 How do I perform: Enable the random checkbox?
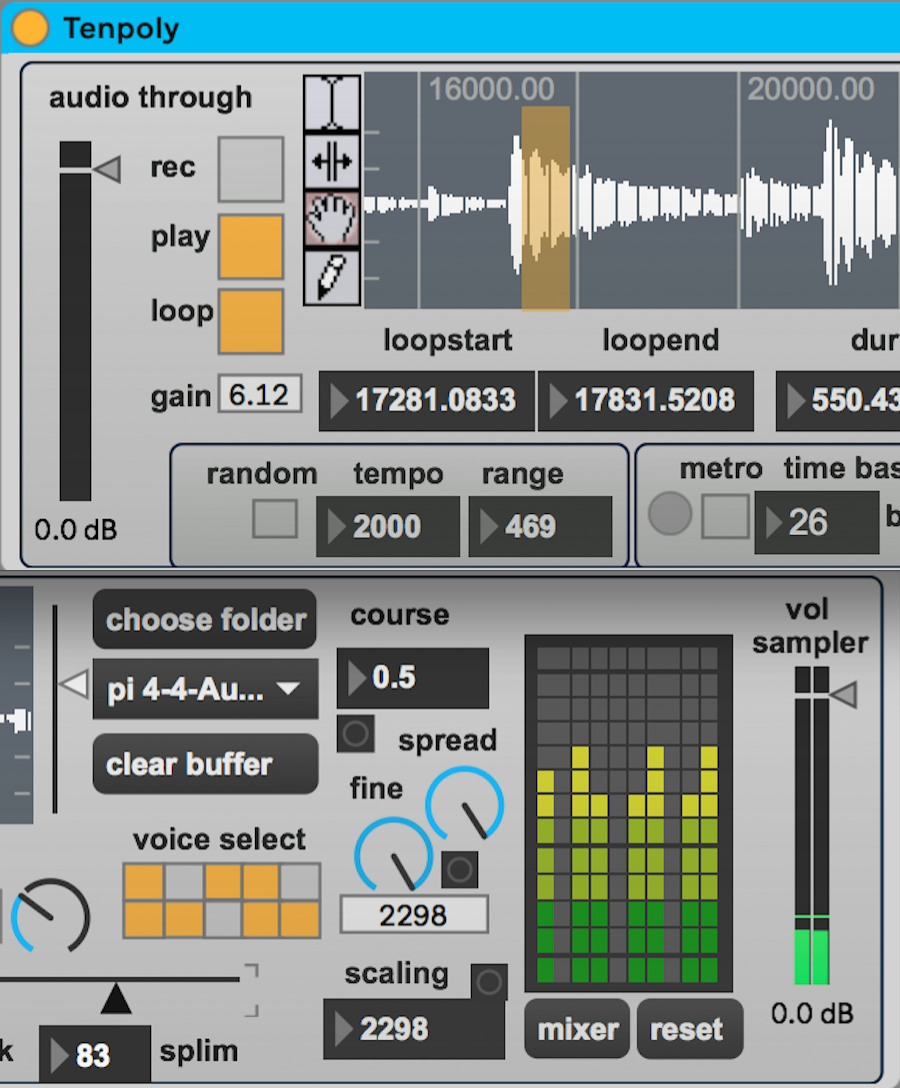click(x=274, y=519)
